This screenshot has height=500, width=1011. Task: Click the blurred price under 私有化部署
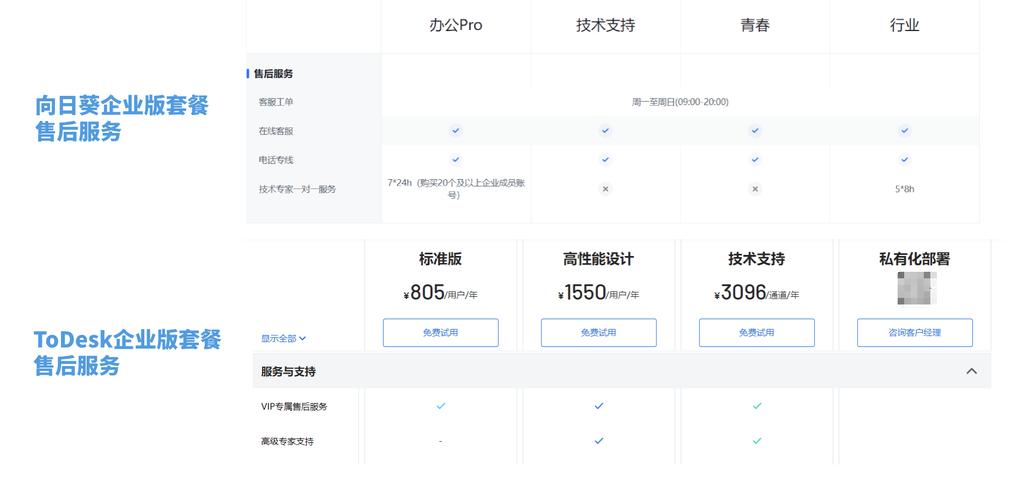pyautogui.click(x=916, y=288)
